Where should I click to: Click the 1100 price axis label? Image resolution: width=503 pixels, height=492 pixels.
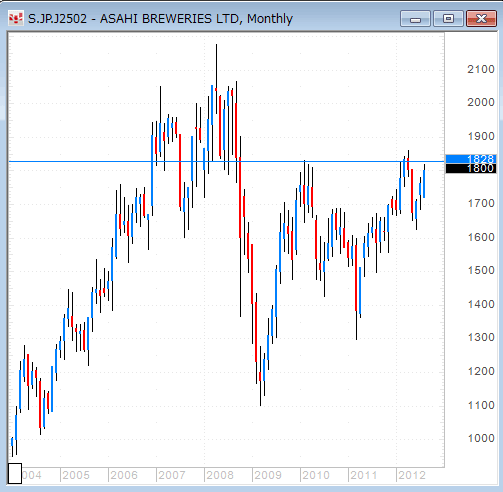(481, 405)
